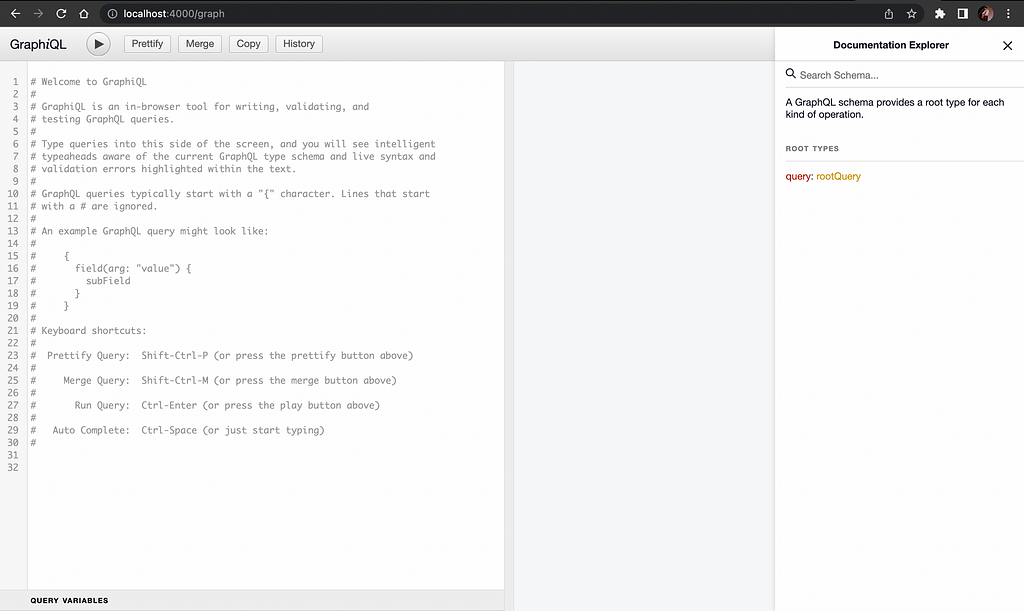Image resolution: width=1024 pixels, height=611 pixels.
Task: Click the 'Merge Query: Shift-Ctrl-M' comment line
Action: point(214,380)
